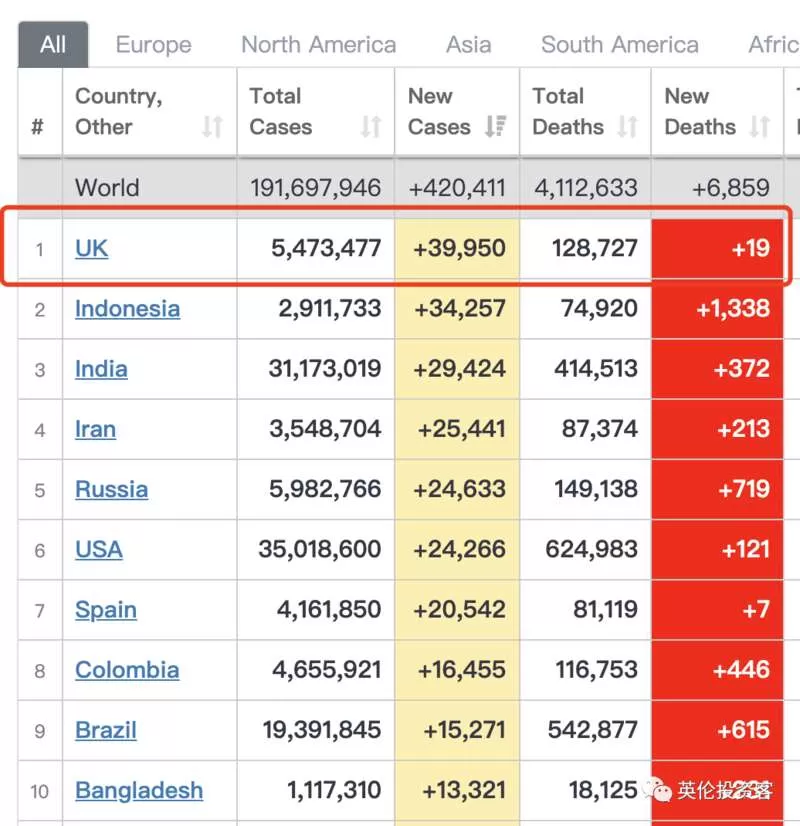Open the Indonesia country page
The height and width of the screenshot is (826, 800).
pos(127,309)
